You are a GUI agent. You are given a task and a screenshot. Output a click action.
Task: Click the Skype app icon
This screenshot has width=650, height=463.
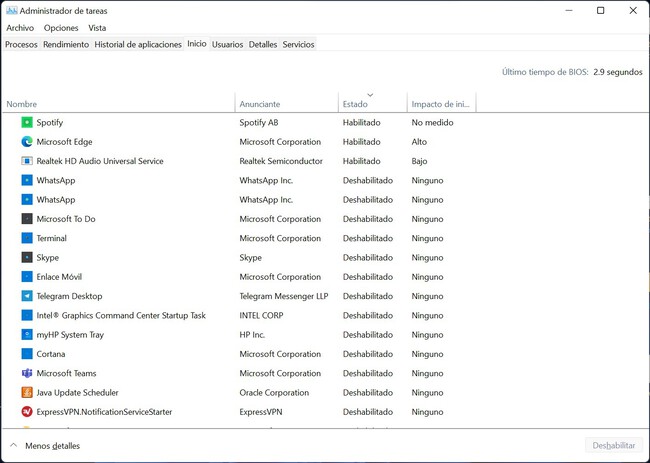tap(27, 257)
